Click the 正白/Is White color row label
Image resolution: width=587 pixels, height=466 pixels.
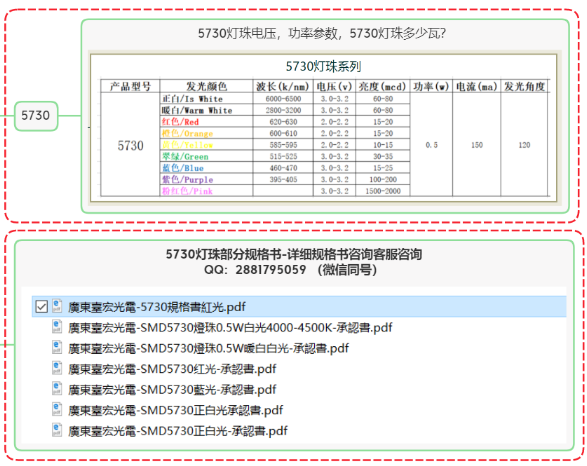click(192, 99)
